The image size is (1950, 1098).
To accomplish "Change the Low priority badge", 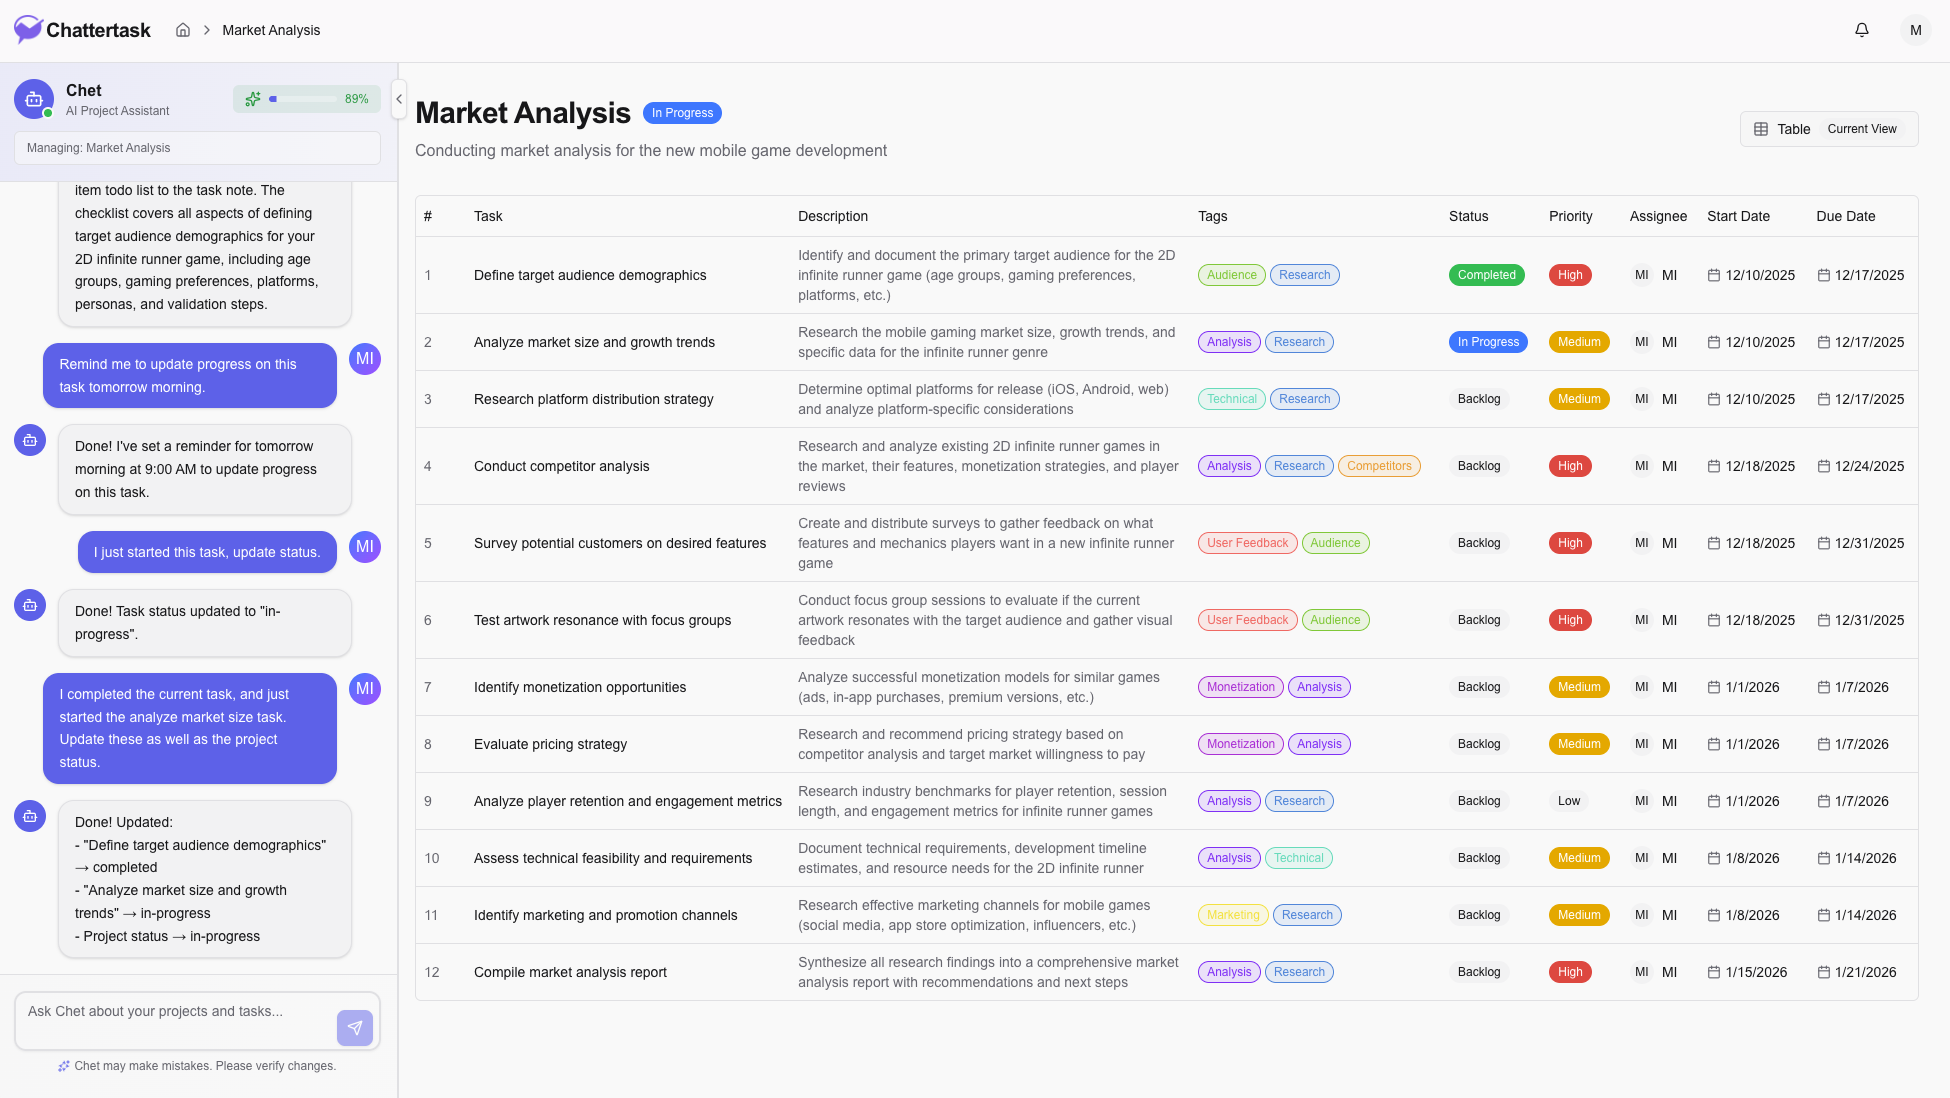I will pos(1568,801).
